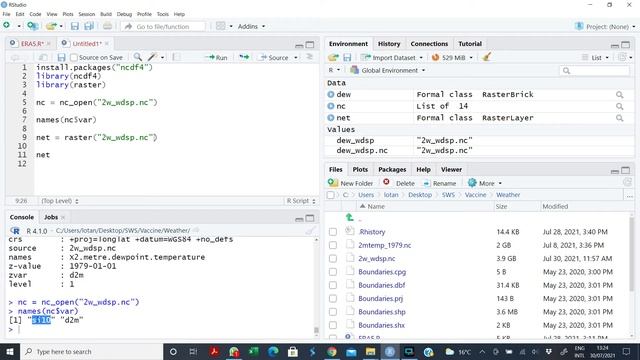Image resolution: width=640 pixels, height=360 pixels.
Task: Expand the Source button dropdown arrow
Action: [296, 58]
